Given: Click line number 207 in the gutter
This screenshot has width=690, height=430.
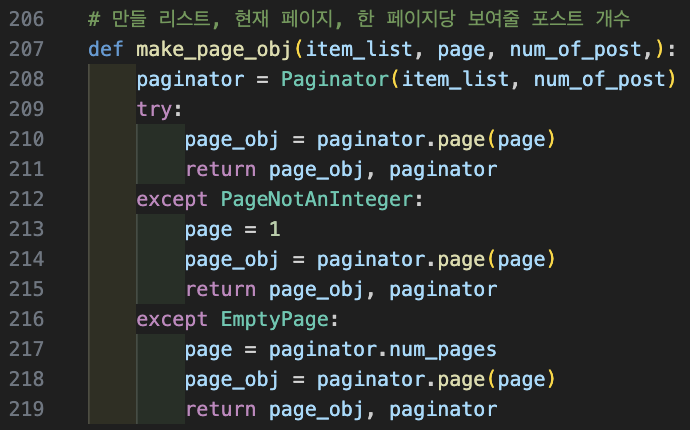Looking at the screenshot, I should (x=26, y=49).
